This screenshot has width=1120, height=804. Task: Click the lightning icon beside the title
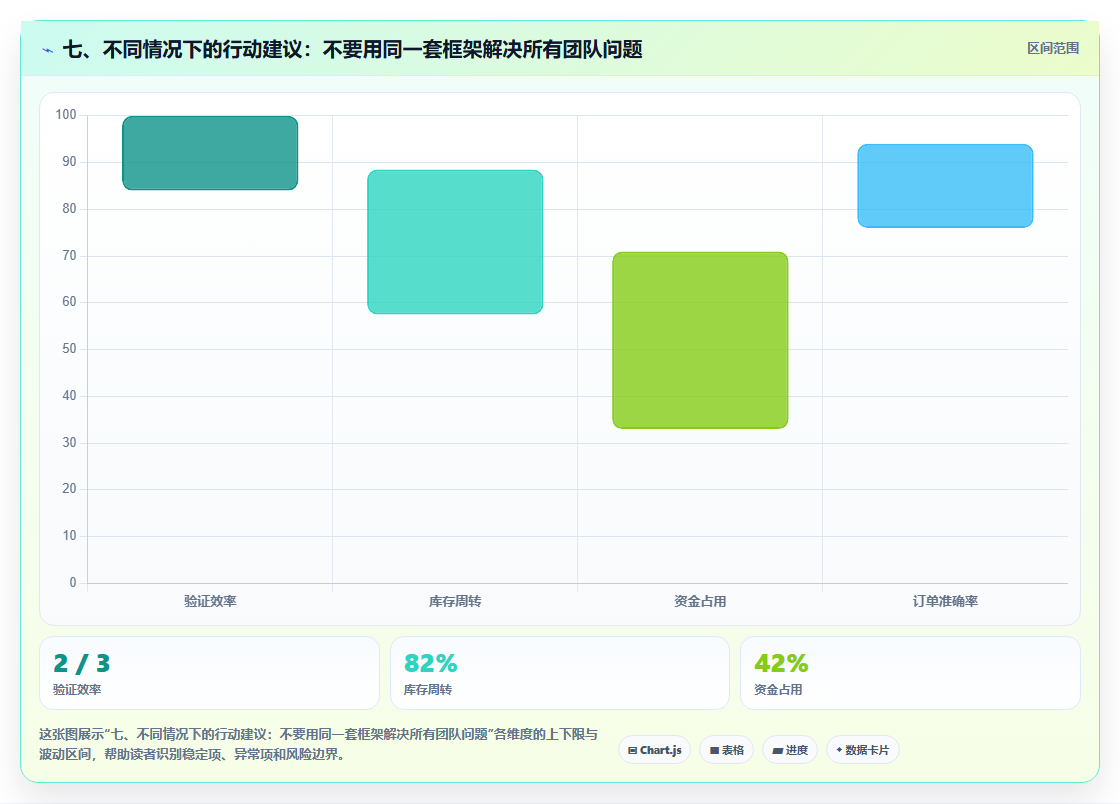(x=48, y=50)
